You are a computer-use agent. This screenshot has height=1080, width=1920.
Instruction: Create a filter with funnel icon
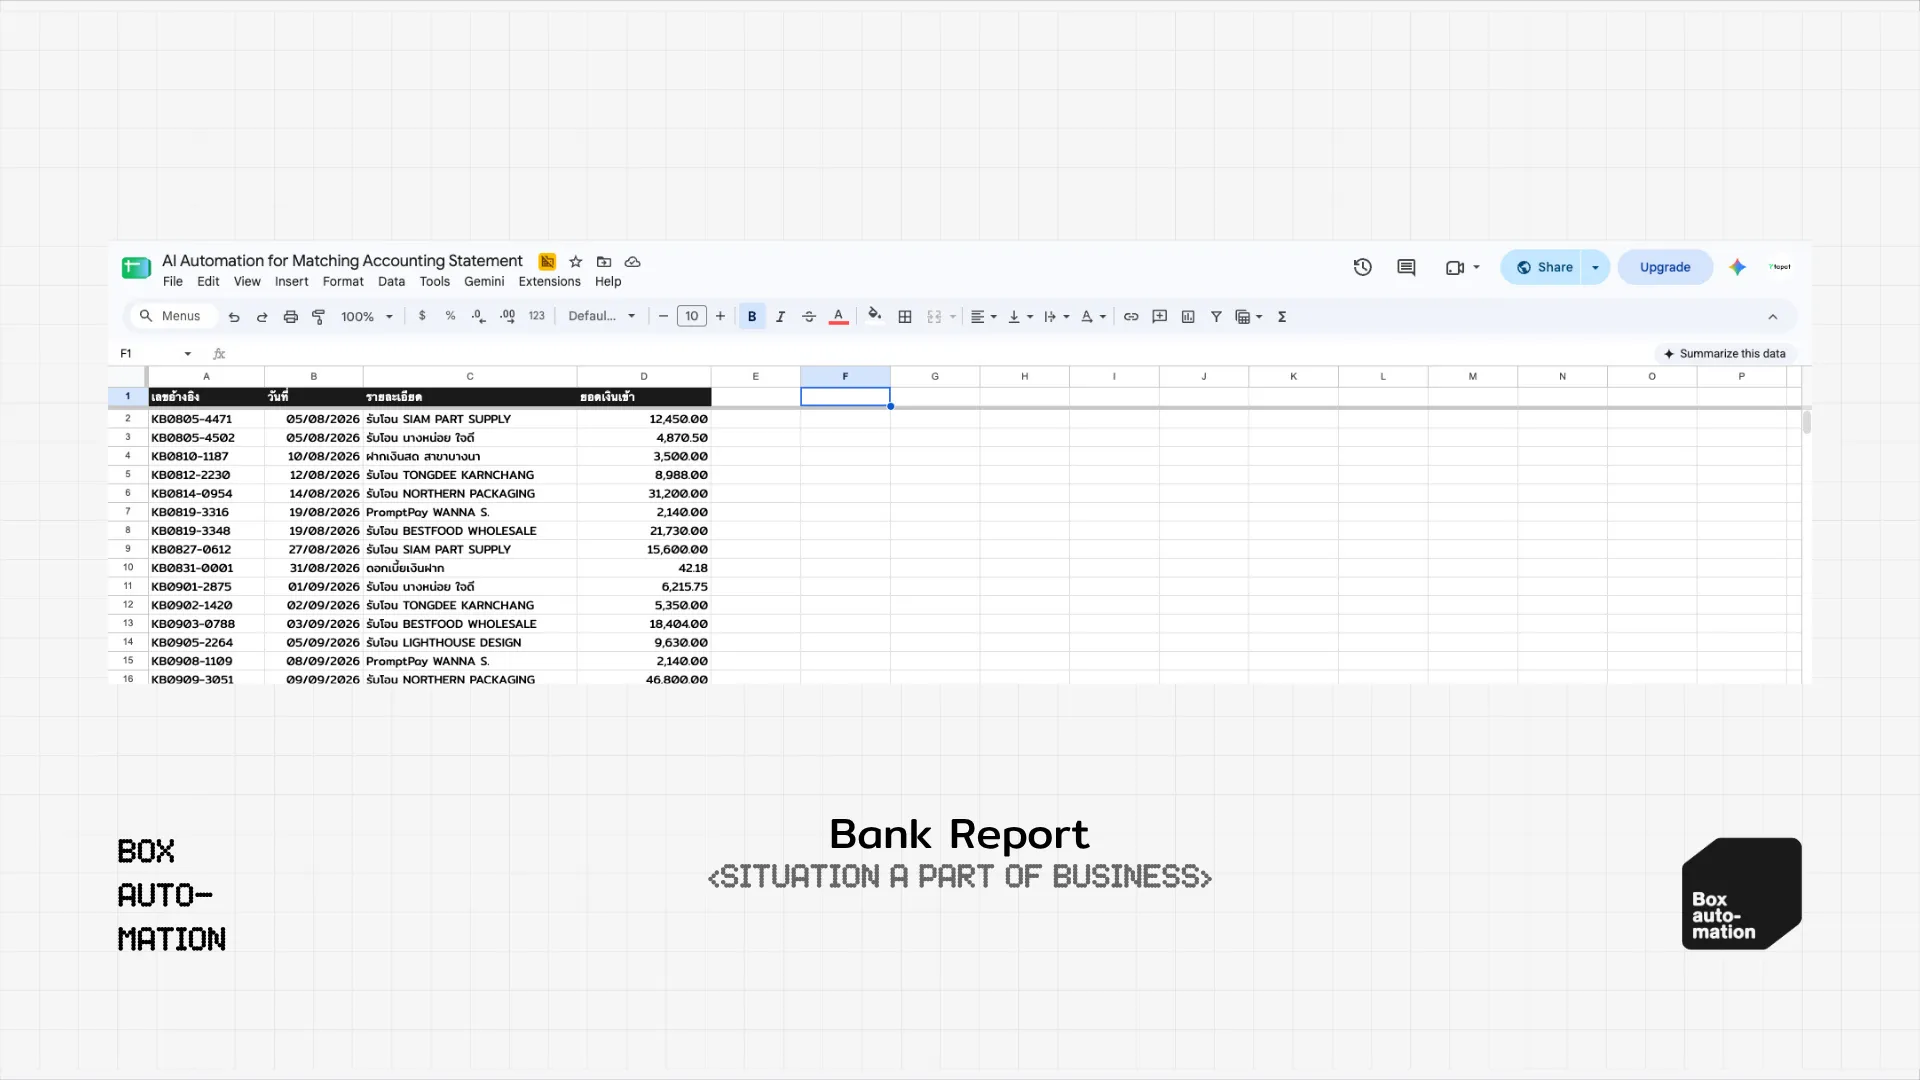click(1216, 316)
